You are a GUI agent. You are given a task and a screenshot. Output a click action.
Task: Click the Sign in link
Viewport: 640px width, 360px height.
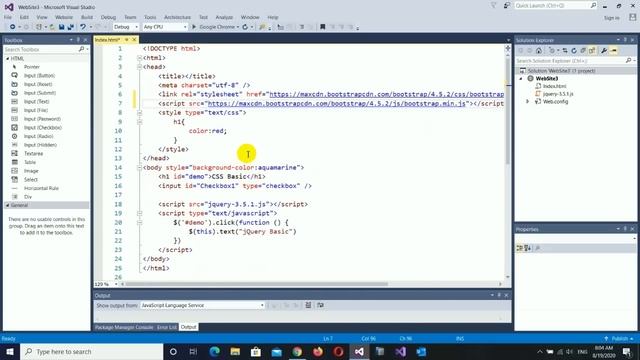[x=611, y=18]
